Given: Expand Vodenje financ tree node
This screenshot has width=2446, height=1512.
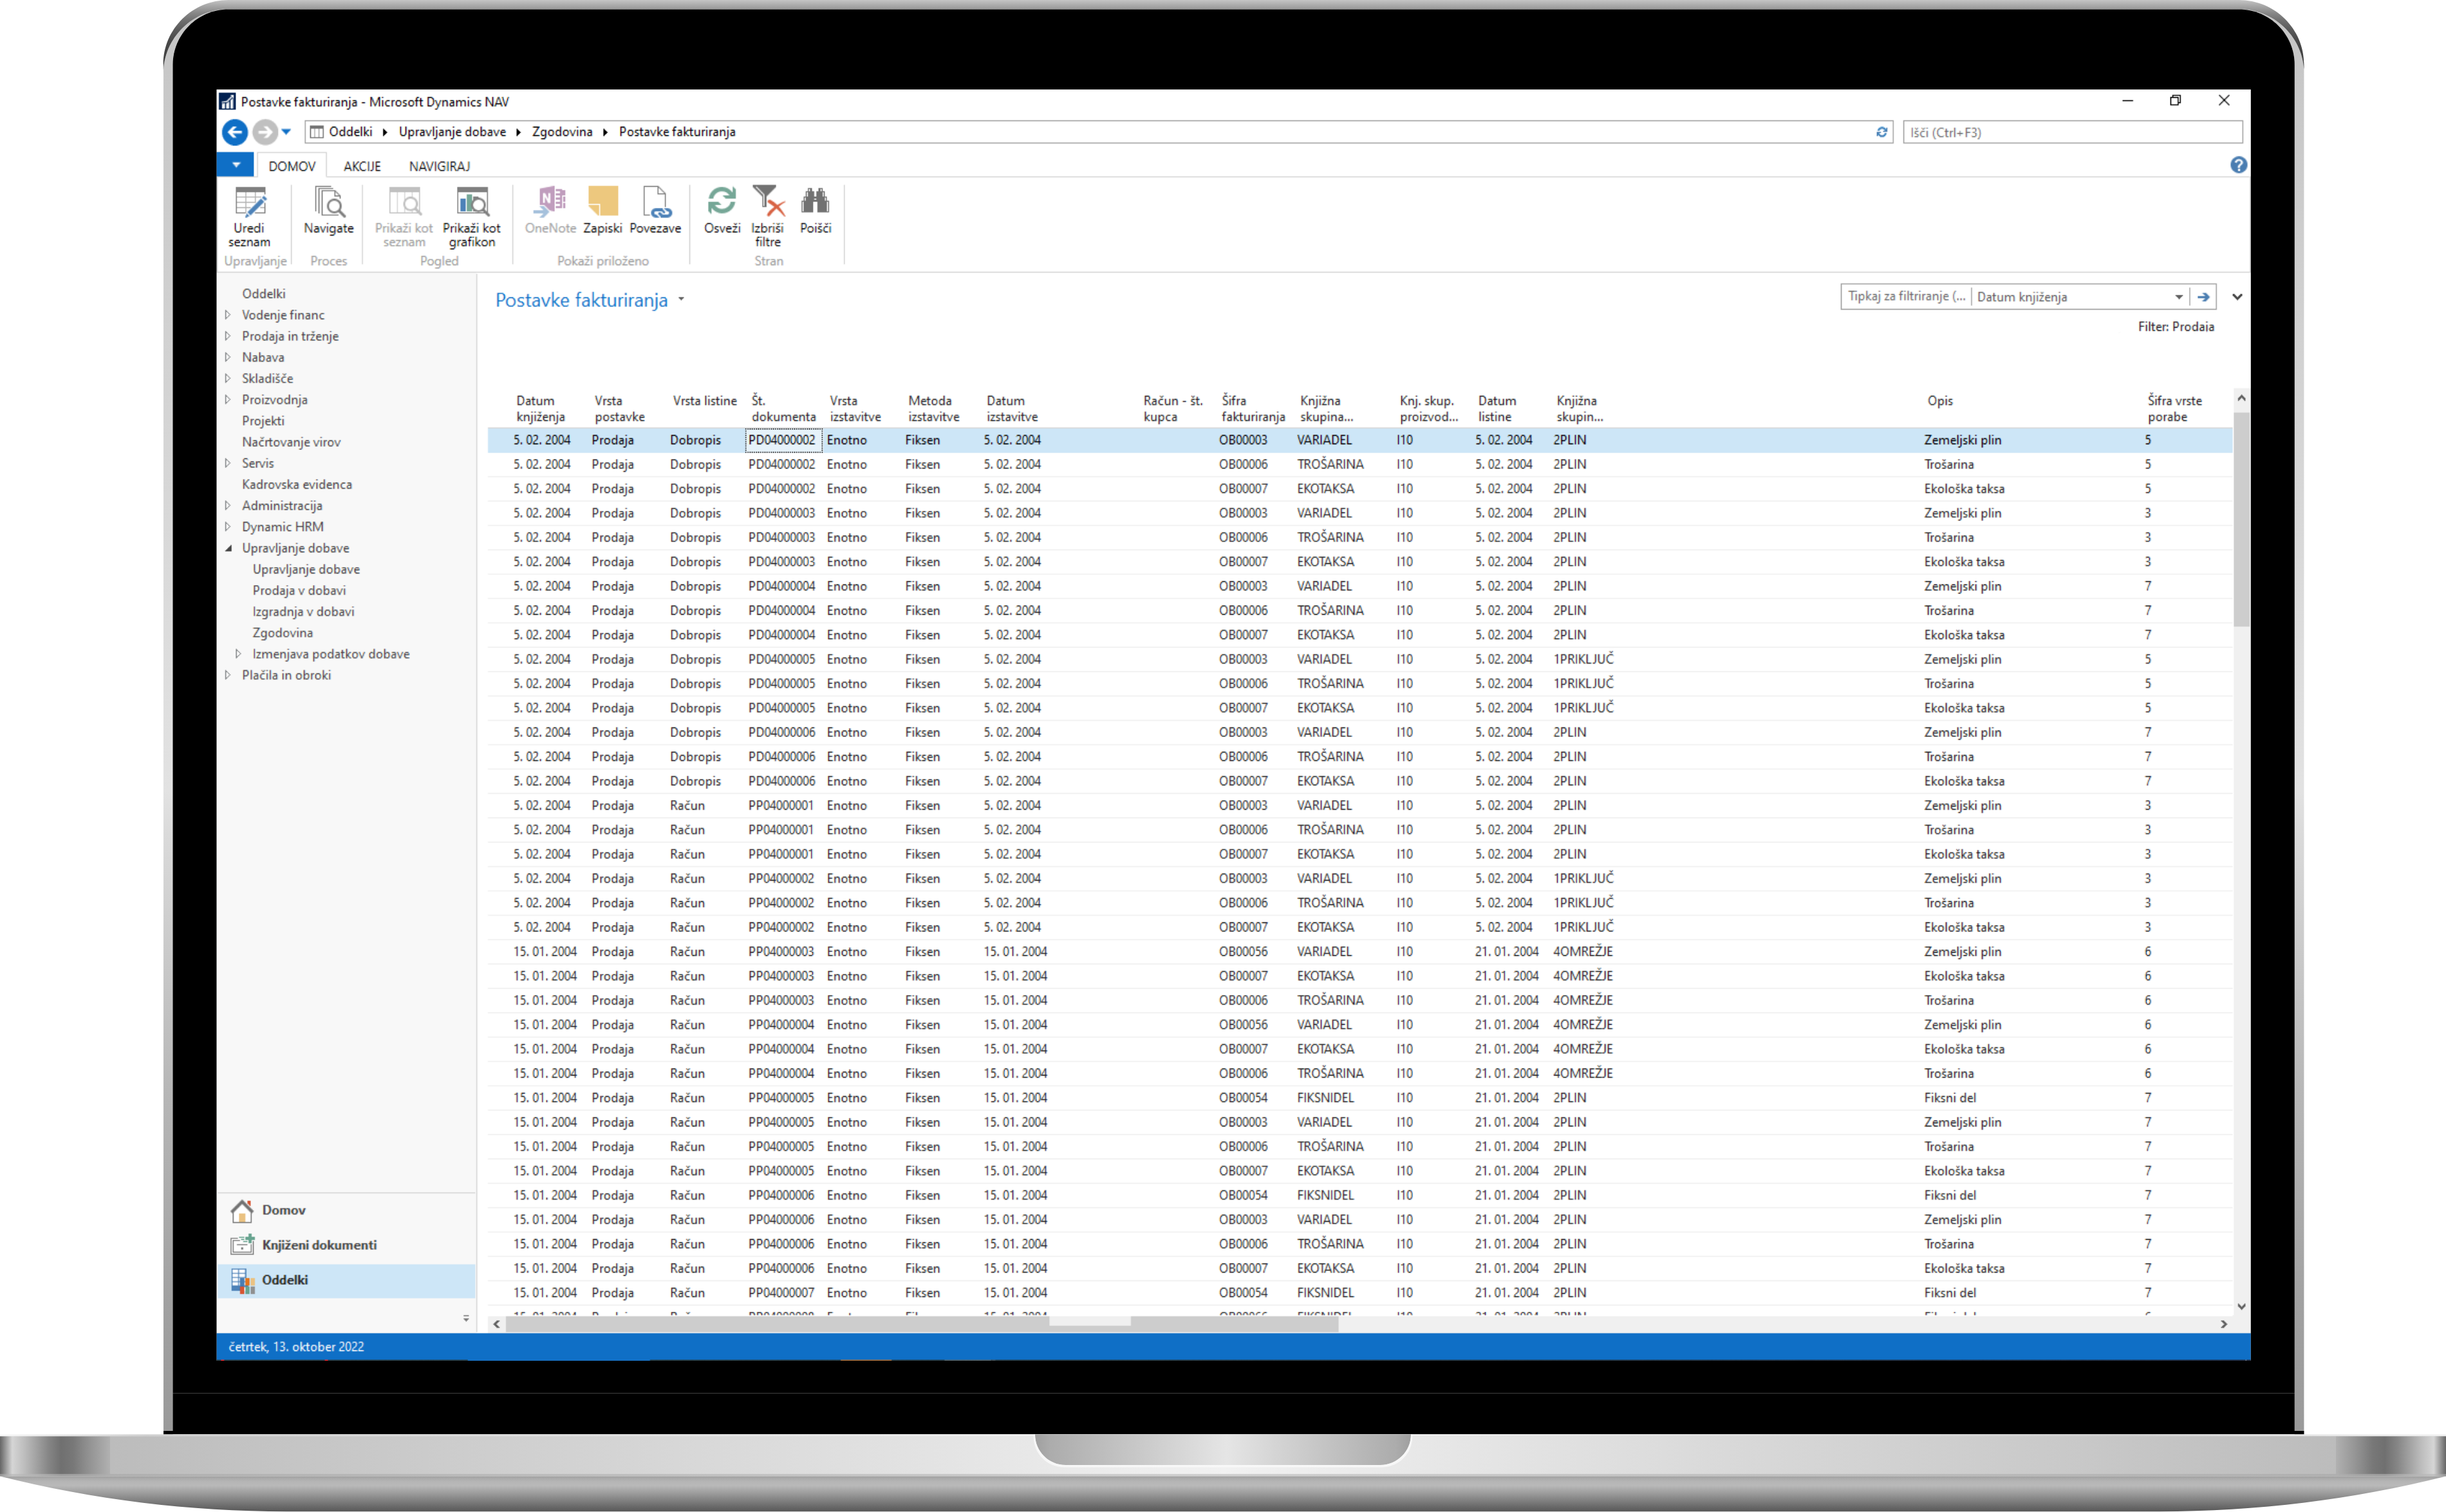Looking at the screenshot, I should tap(228, 315).
